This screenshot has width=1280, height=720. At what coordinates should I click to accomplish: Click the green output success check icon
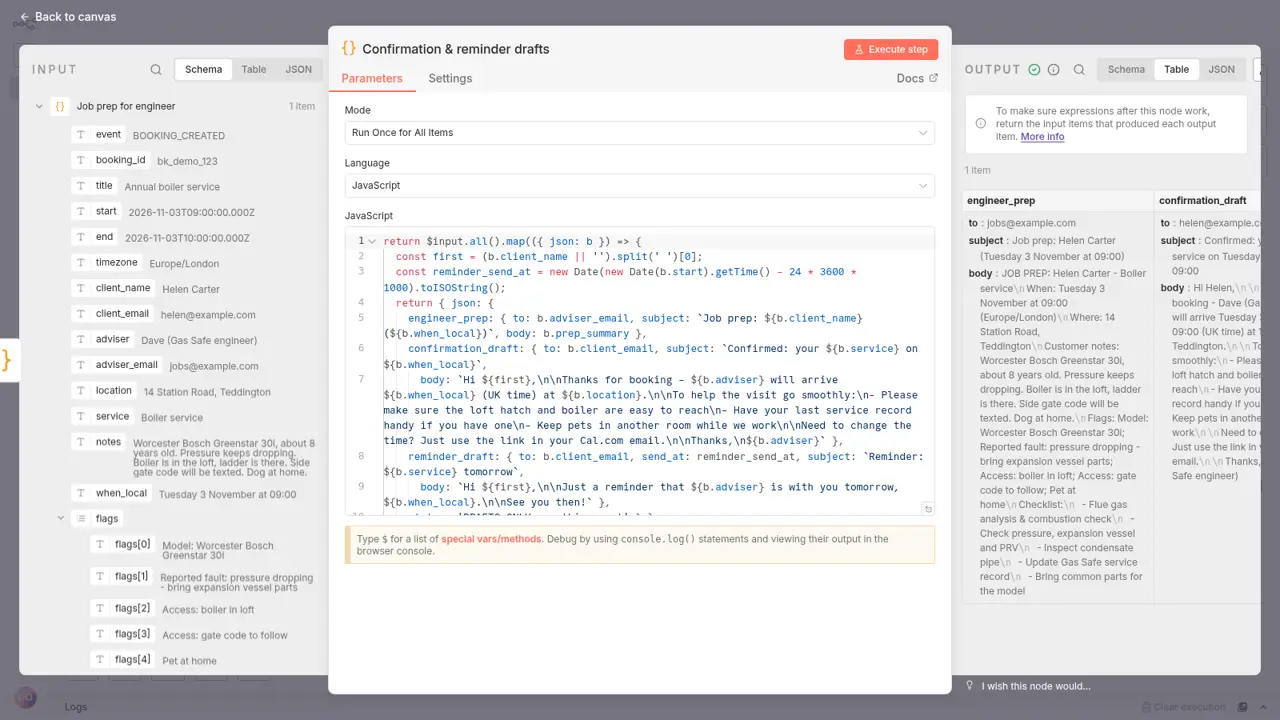pyautogui.click(x=1034, y=70)
